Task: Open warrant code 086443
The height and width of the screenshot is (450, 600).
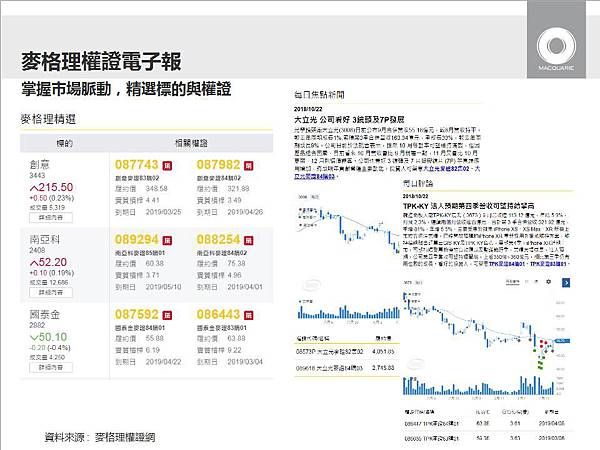Action: pos(218,315)
